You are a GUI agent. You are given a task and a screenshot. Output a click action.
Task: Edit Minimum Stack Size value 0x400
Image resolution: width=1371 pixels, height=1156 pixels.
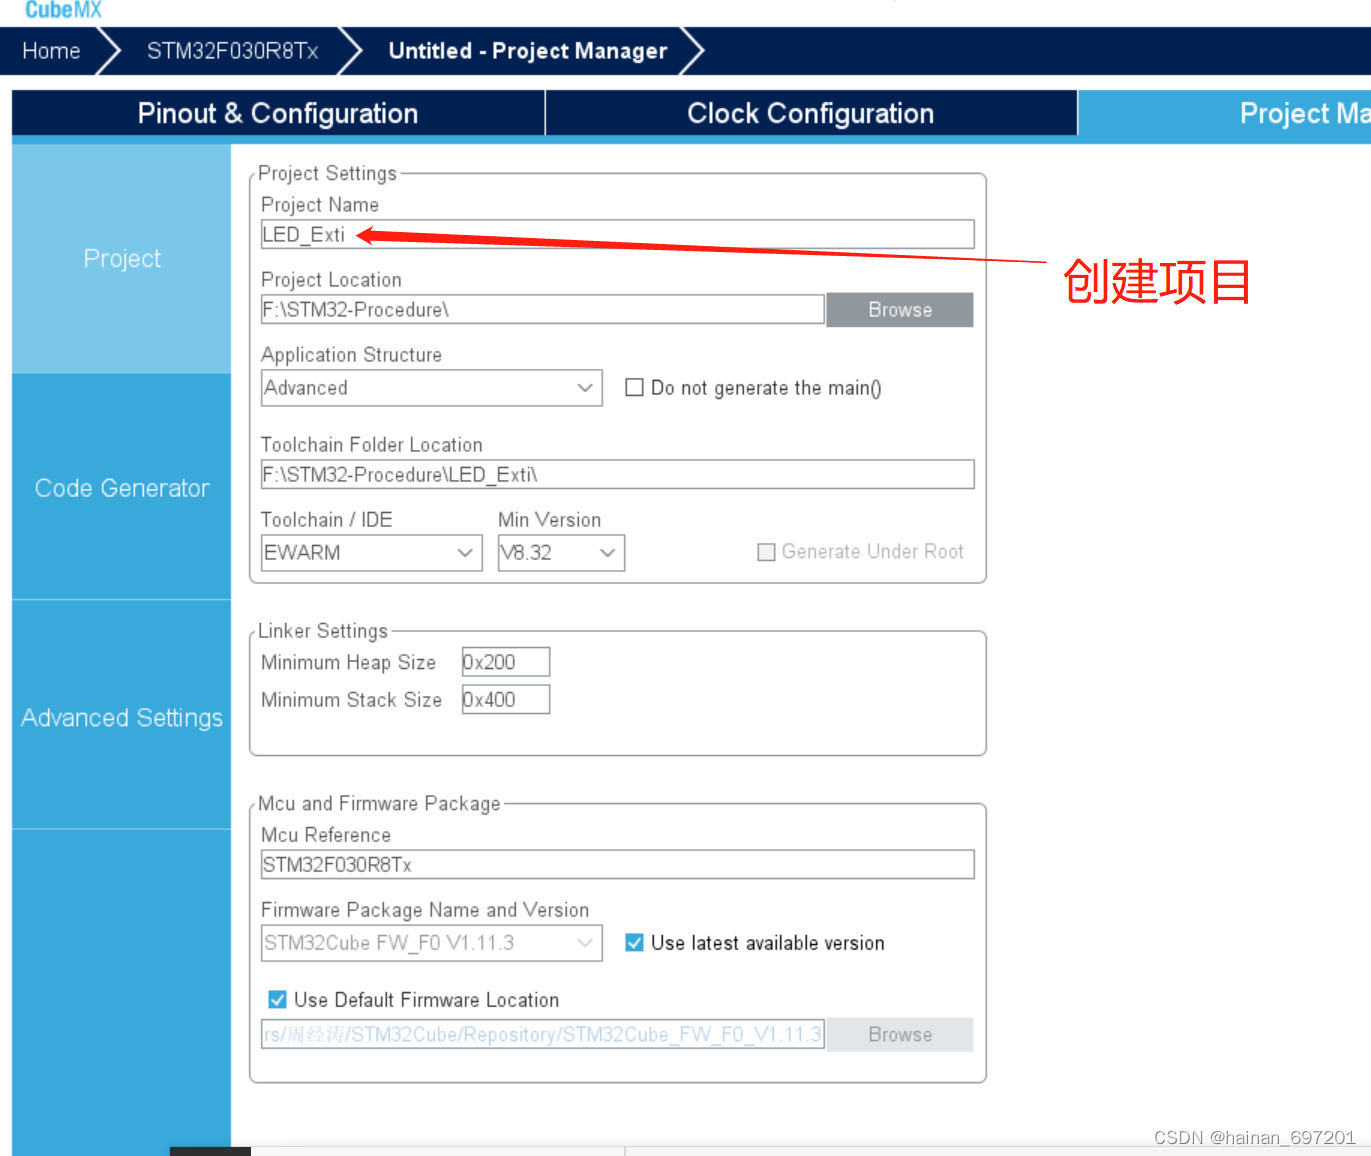tap(505, 699)
